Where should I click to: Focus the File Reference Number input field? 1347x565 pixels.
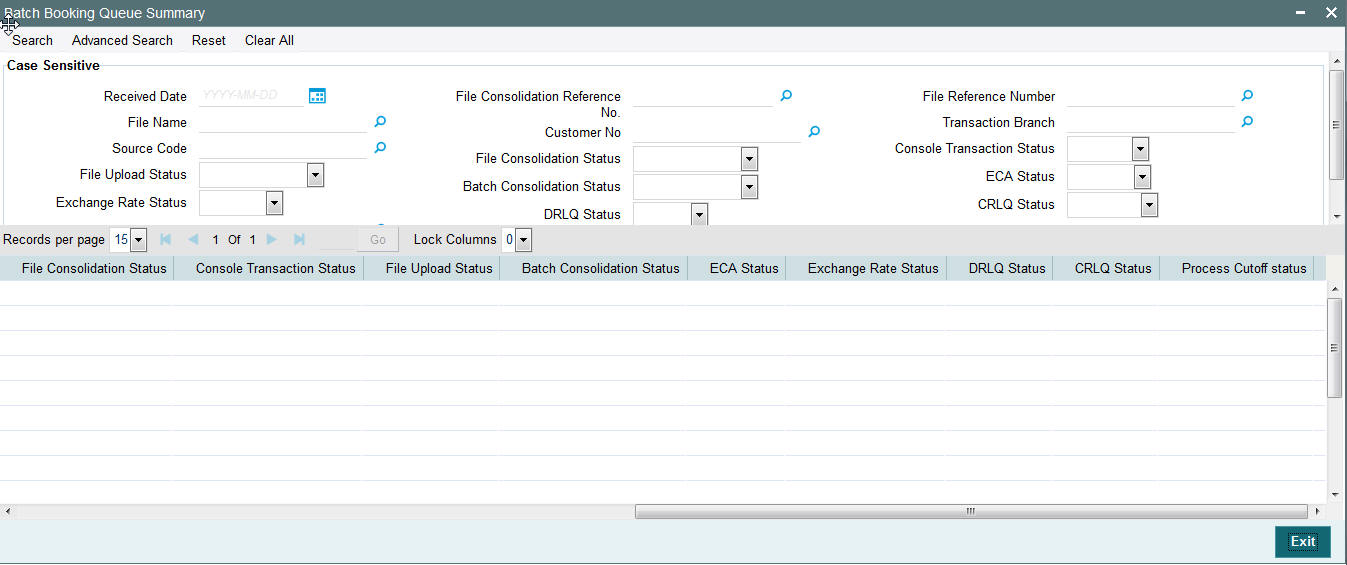(1150, 96)
